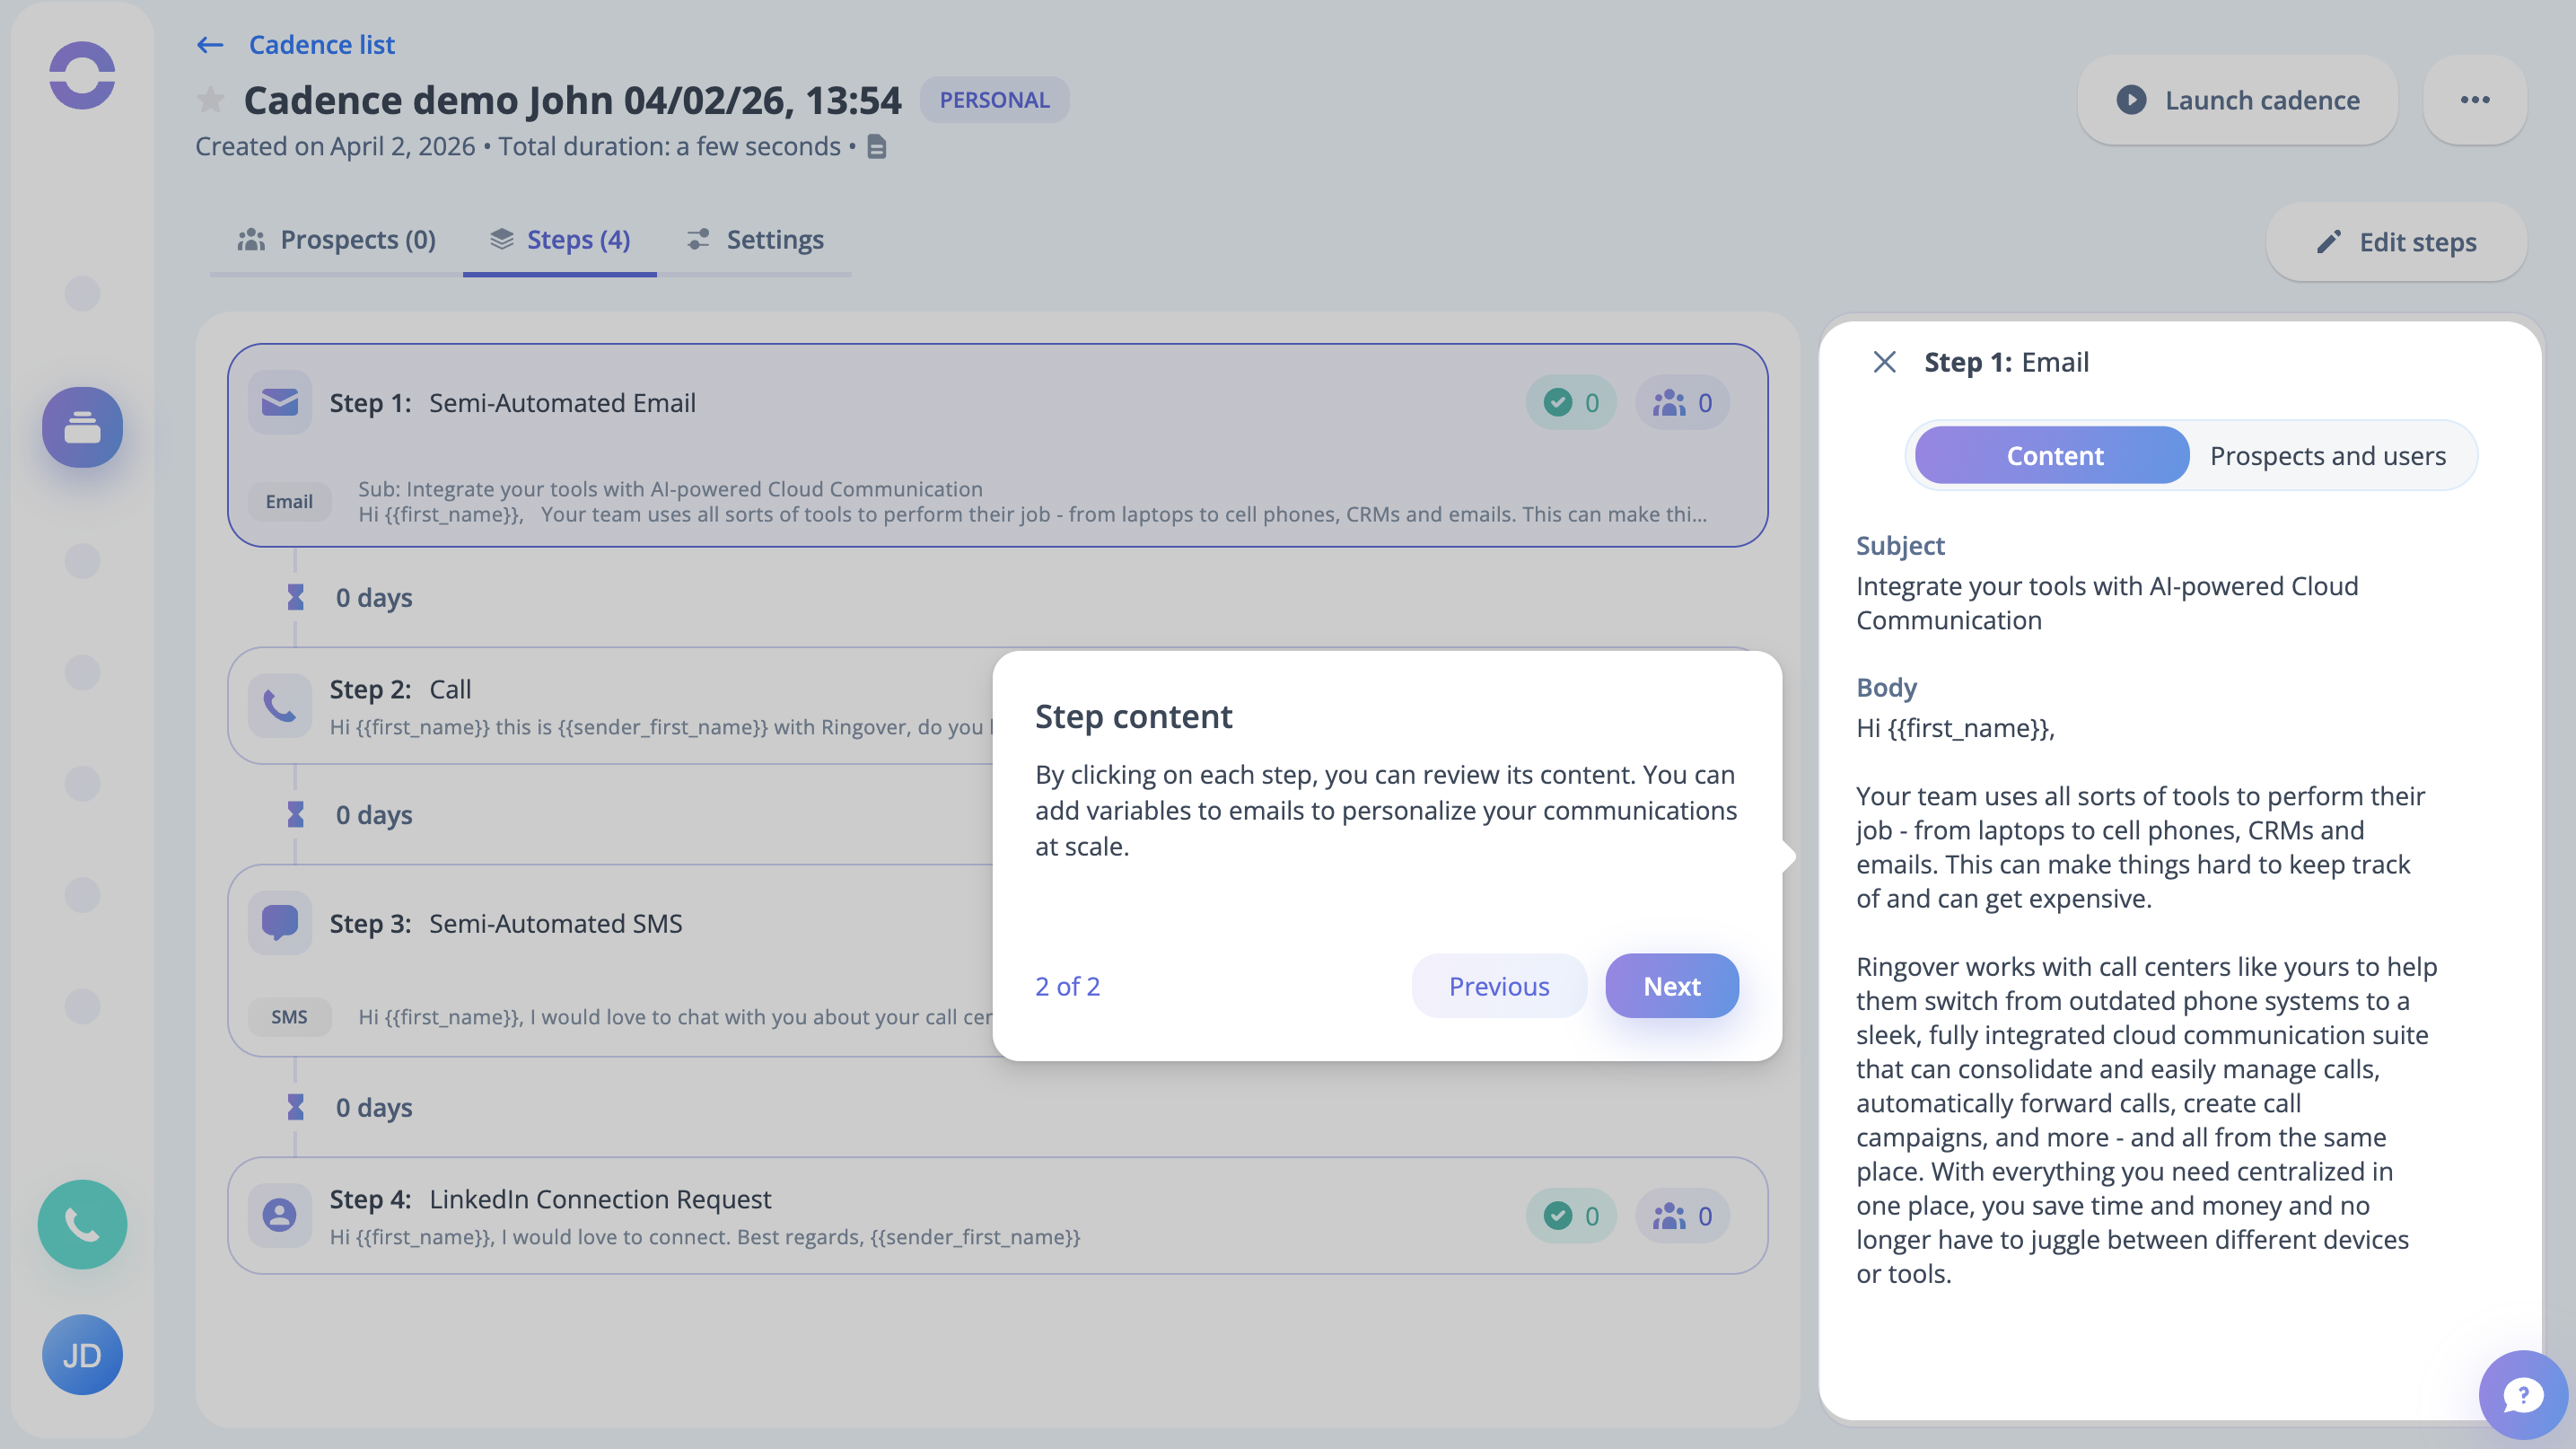Open the Settings tab
The image size is (2576, 1449).
755,240
